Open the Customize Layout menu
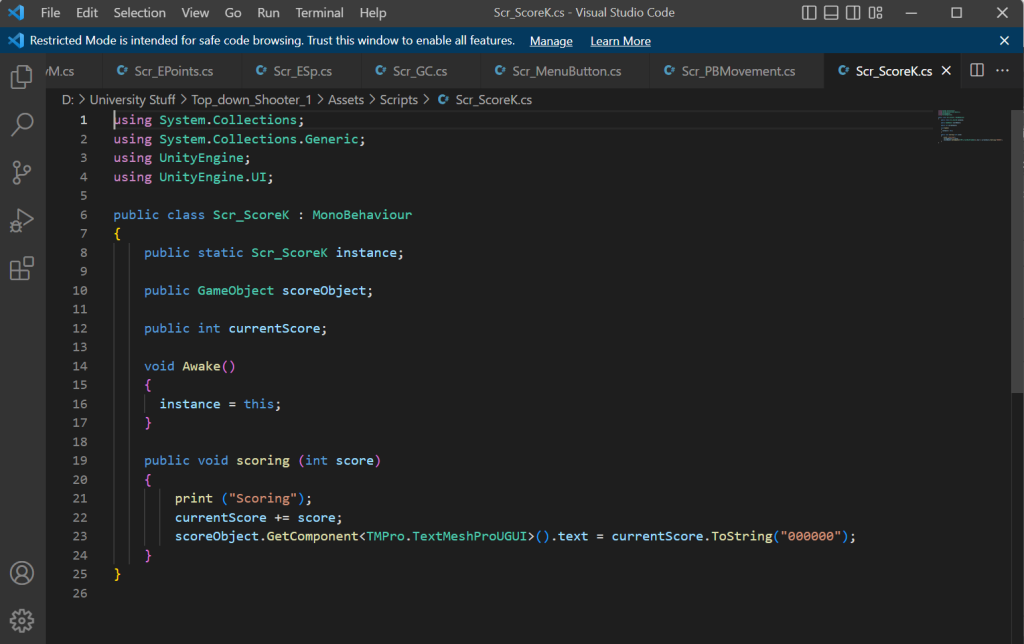 (876, 13)
